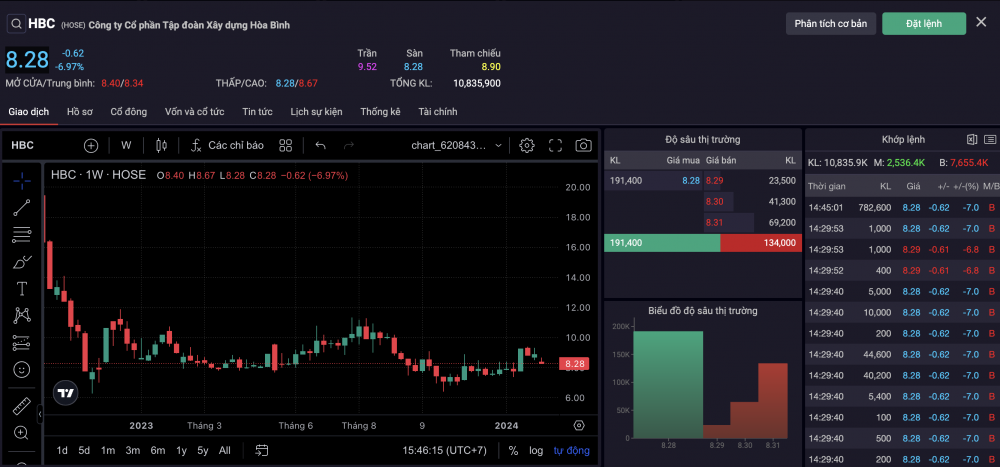Click the red 8.31 depth chart bar
1000x467 pixels.
point(772,401)
